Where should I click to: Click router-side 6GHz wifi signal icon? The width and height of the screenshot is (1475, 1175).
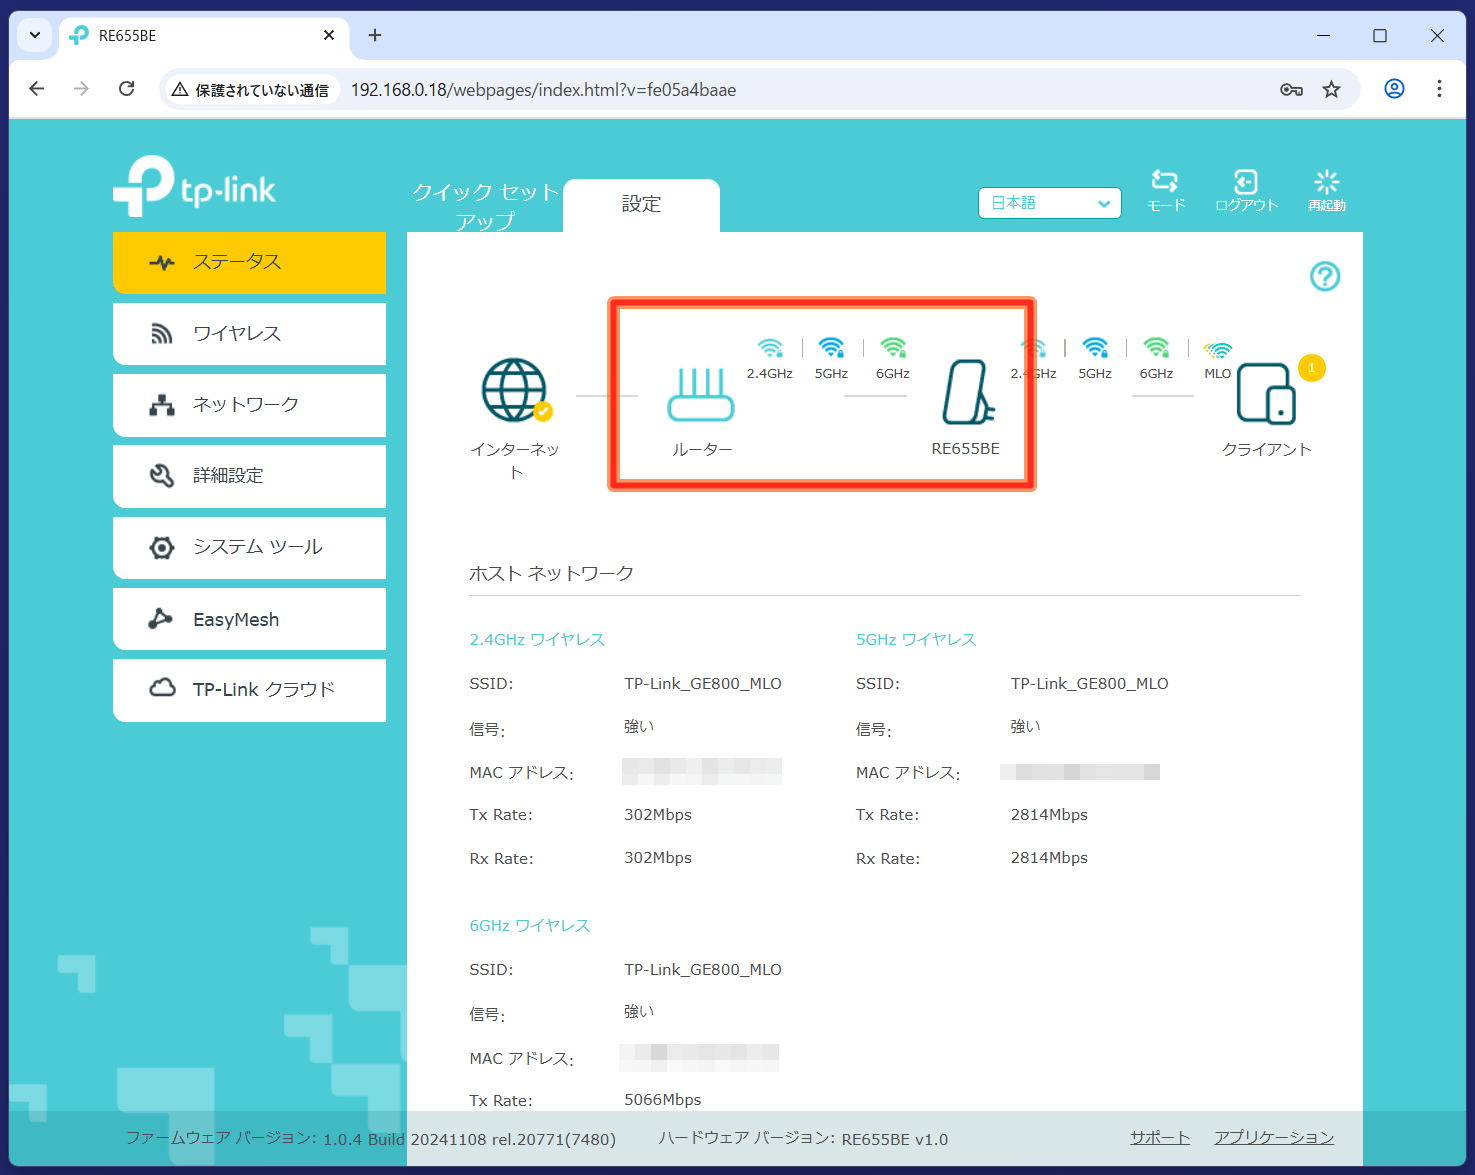pos(893,347)
